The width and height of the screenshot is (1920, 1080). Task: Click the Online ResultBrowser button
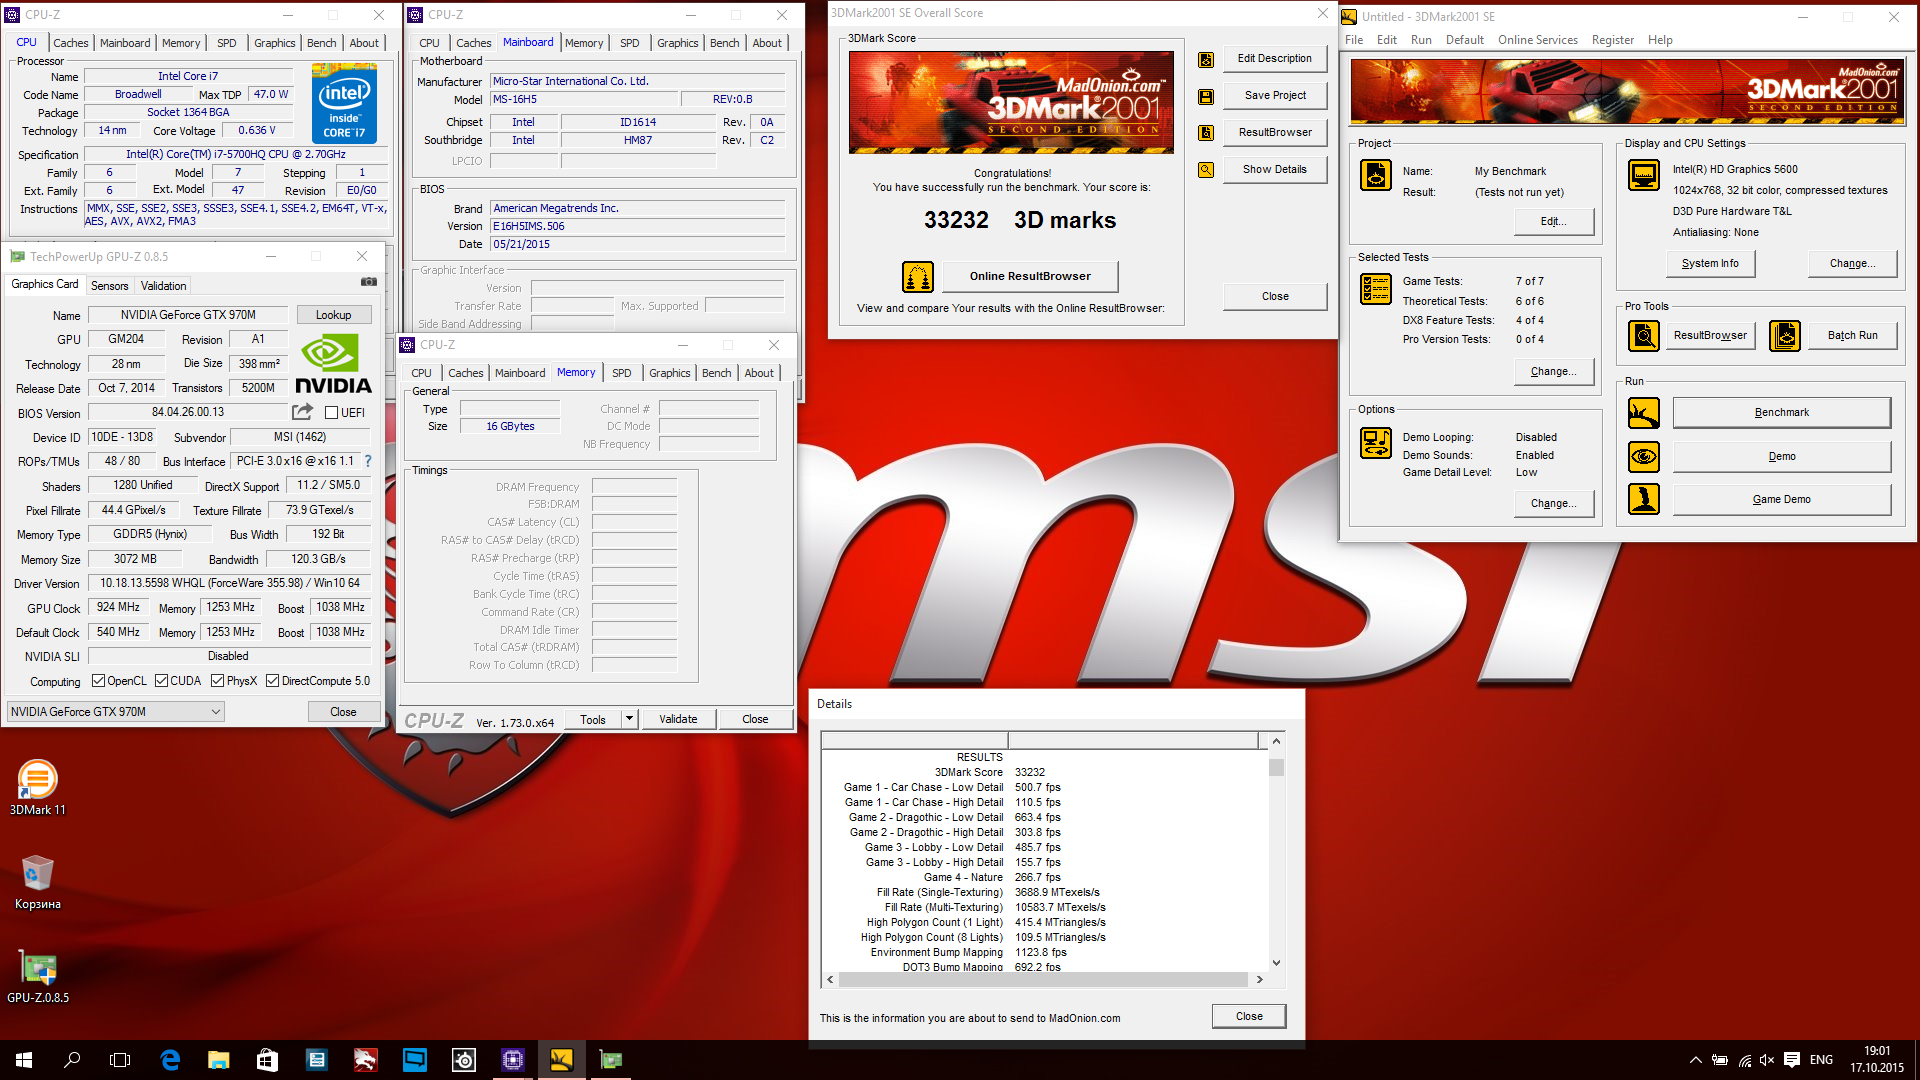[x=1030, y=276]
